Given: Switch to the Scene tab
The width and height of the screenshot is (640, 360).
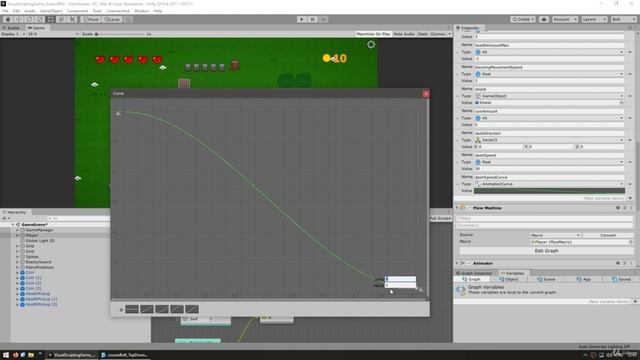Looking at the screenshot, I should [x=11, y=28].
